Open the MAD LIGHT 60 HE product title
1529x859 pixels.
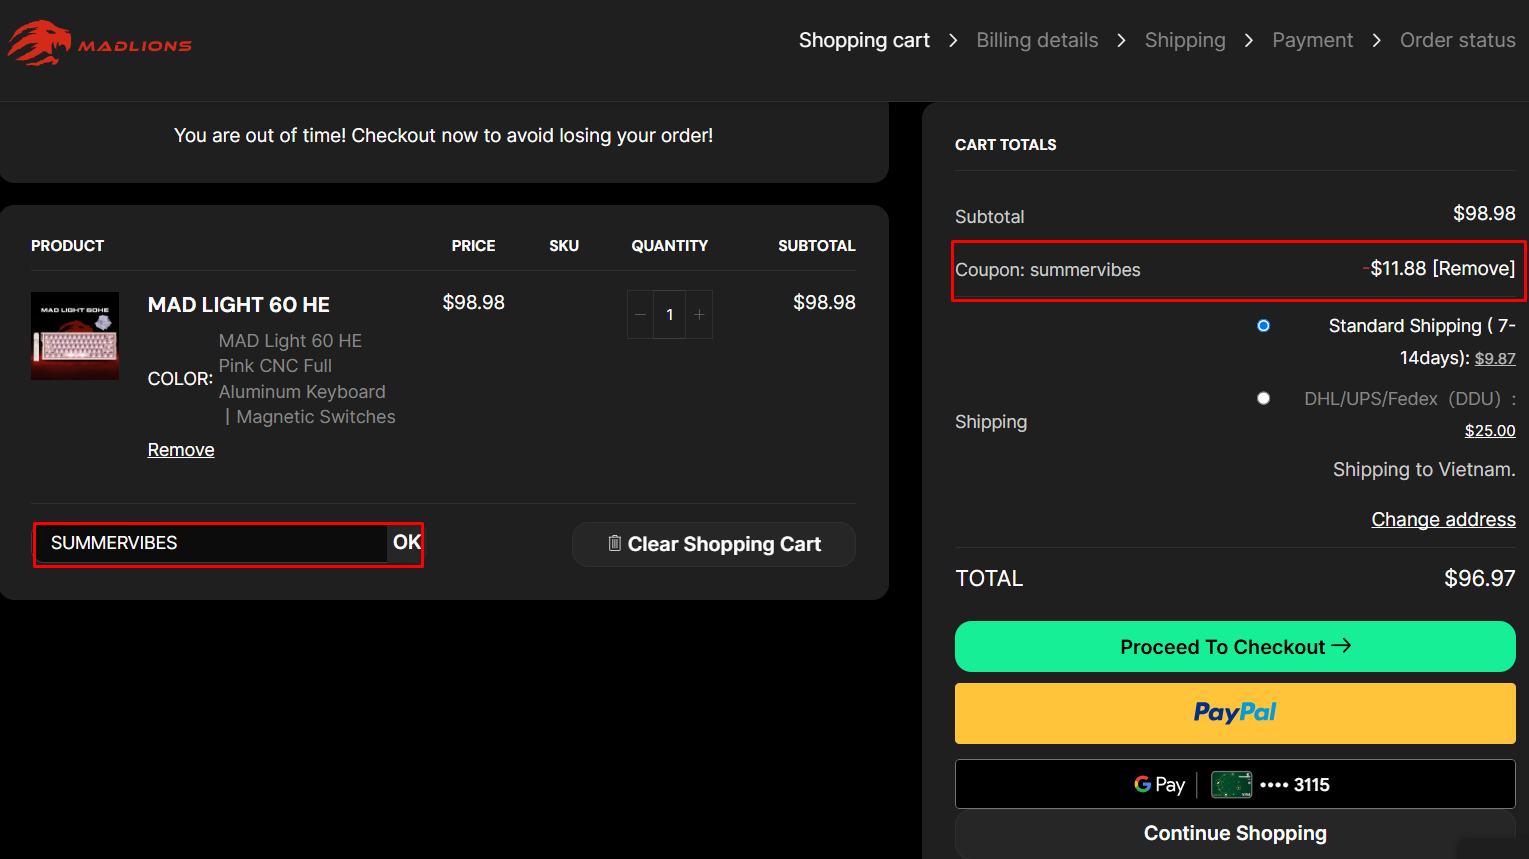click(239, 305)
